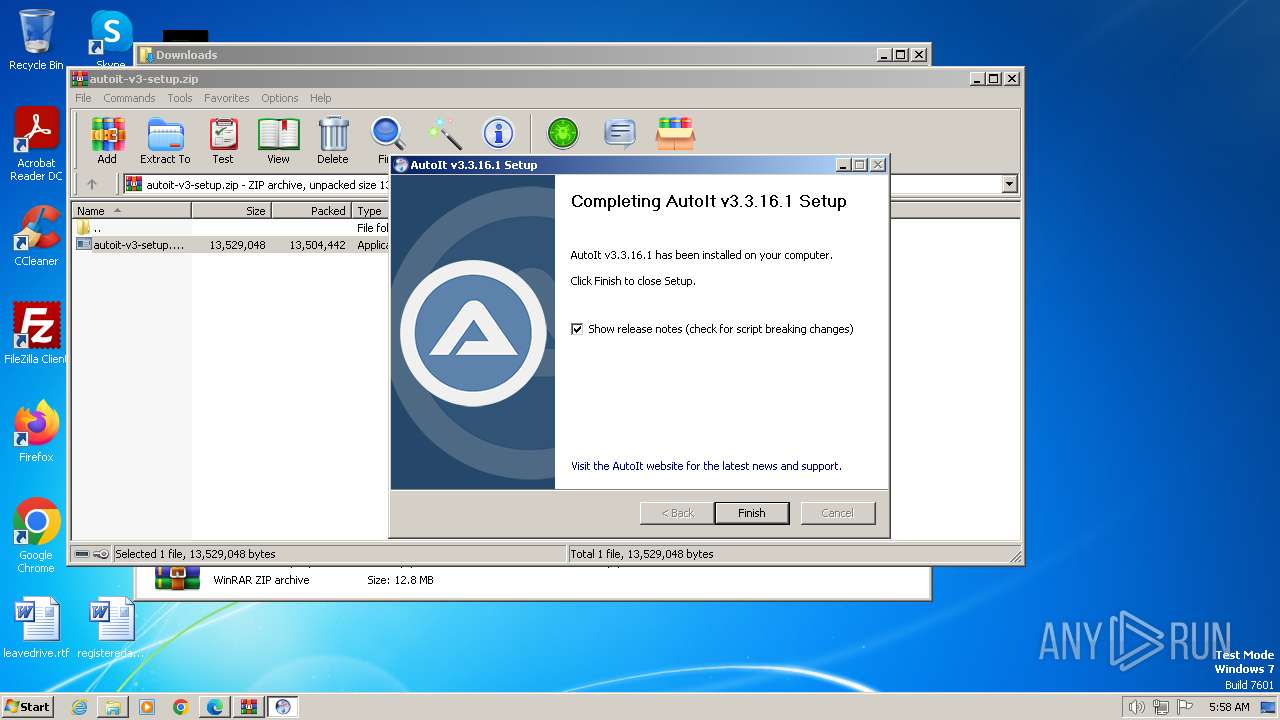Open Recycle Bin desktop icon
This screenshot has width=1280, height=720.
[36, 40]
